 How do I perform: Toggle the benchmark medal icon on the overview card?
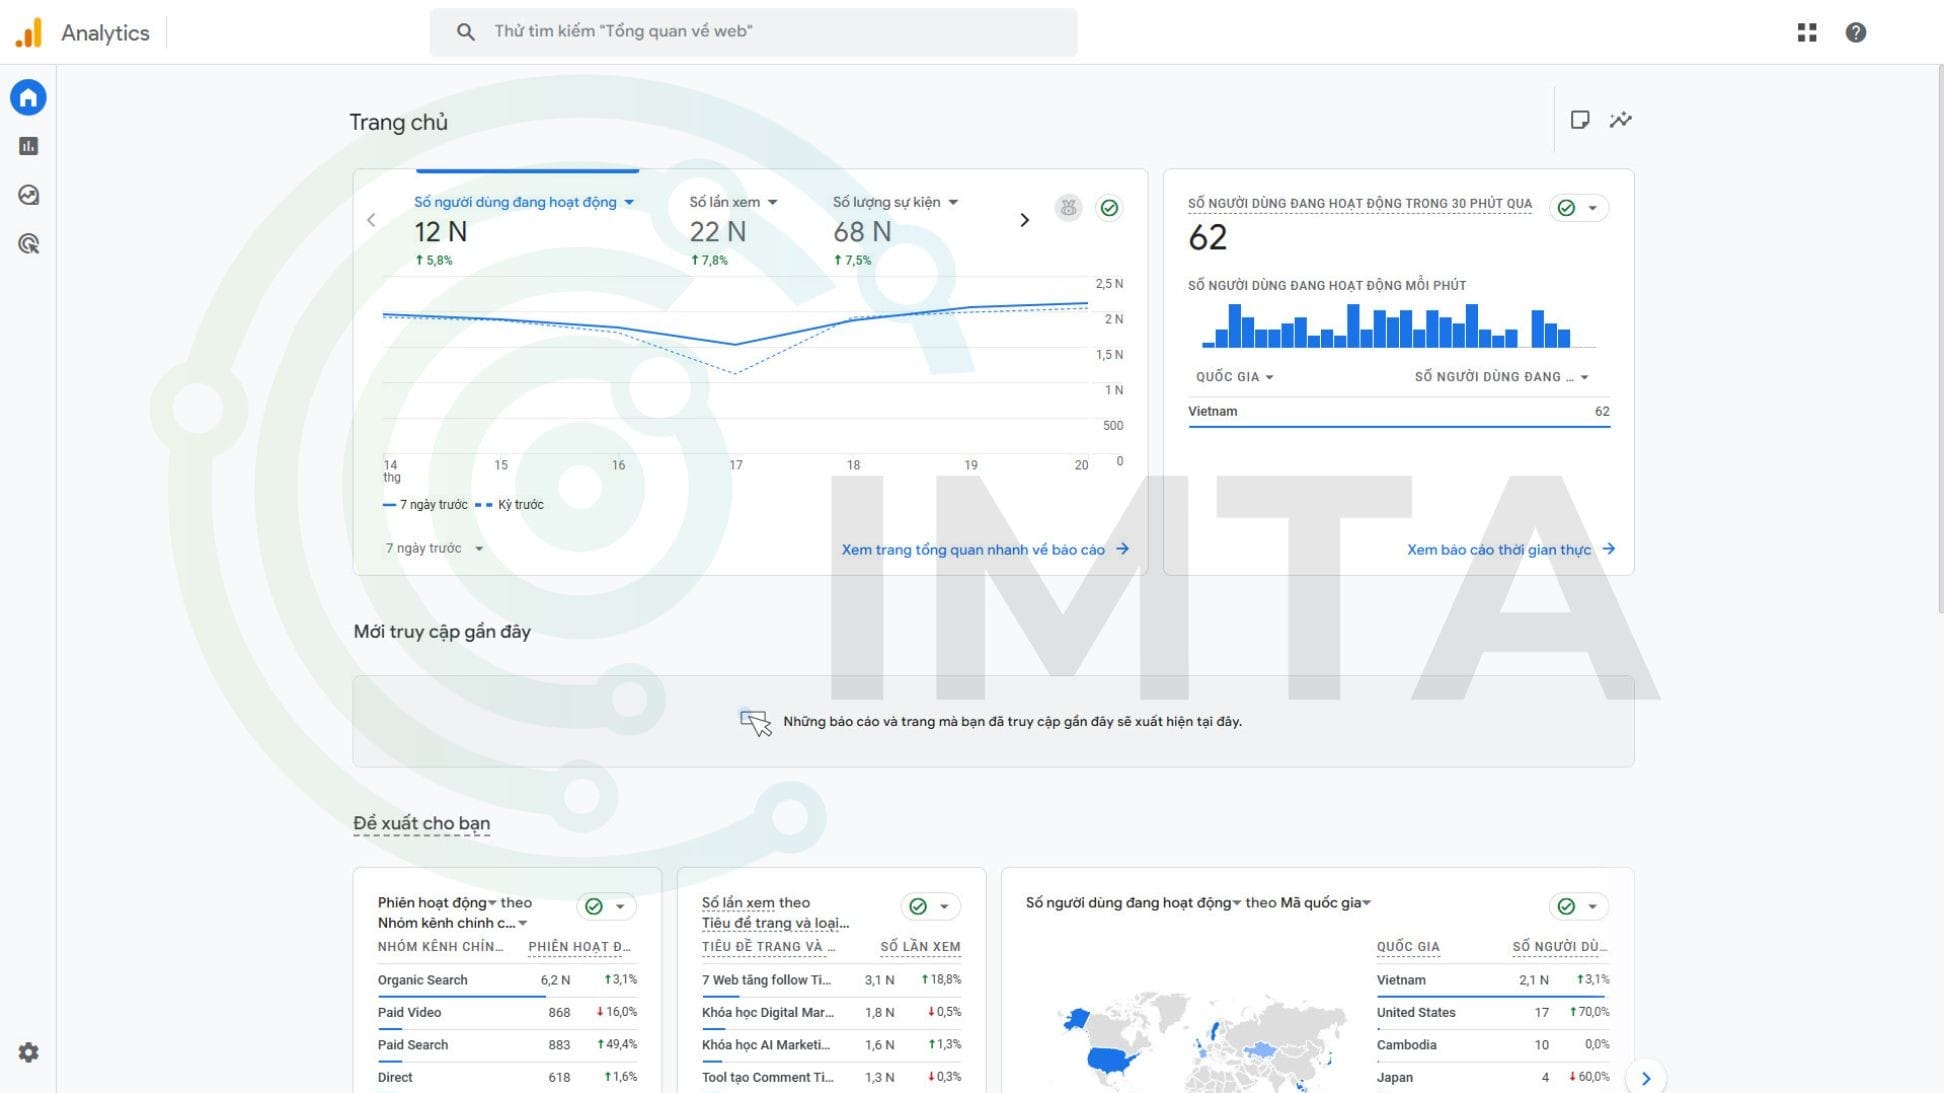point(1068,208)
